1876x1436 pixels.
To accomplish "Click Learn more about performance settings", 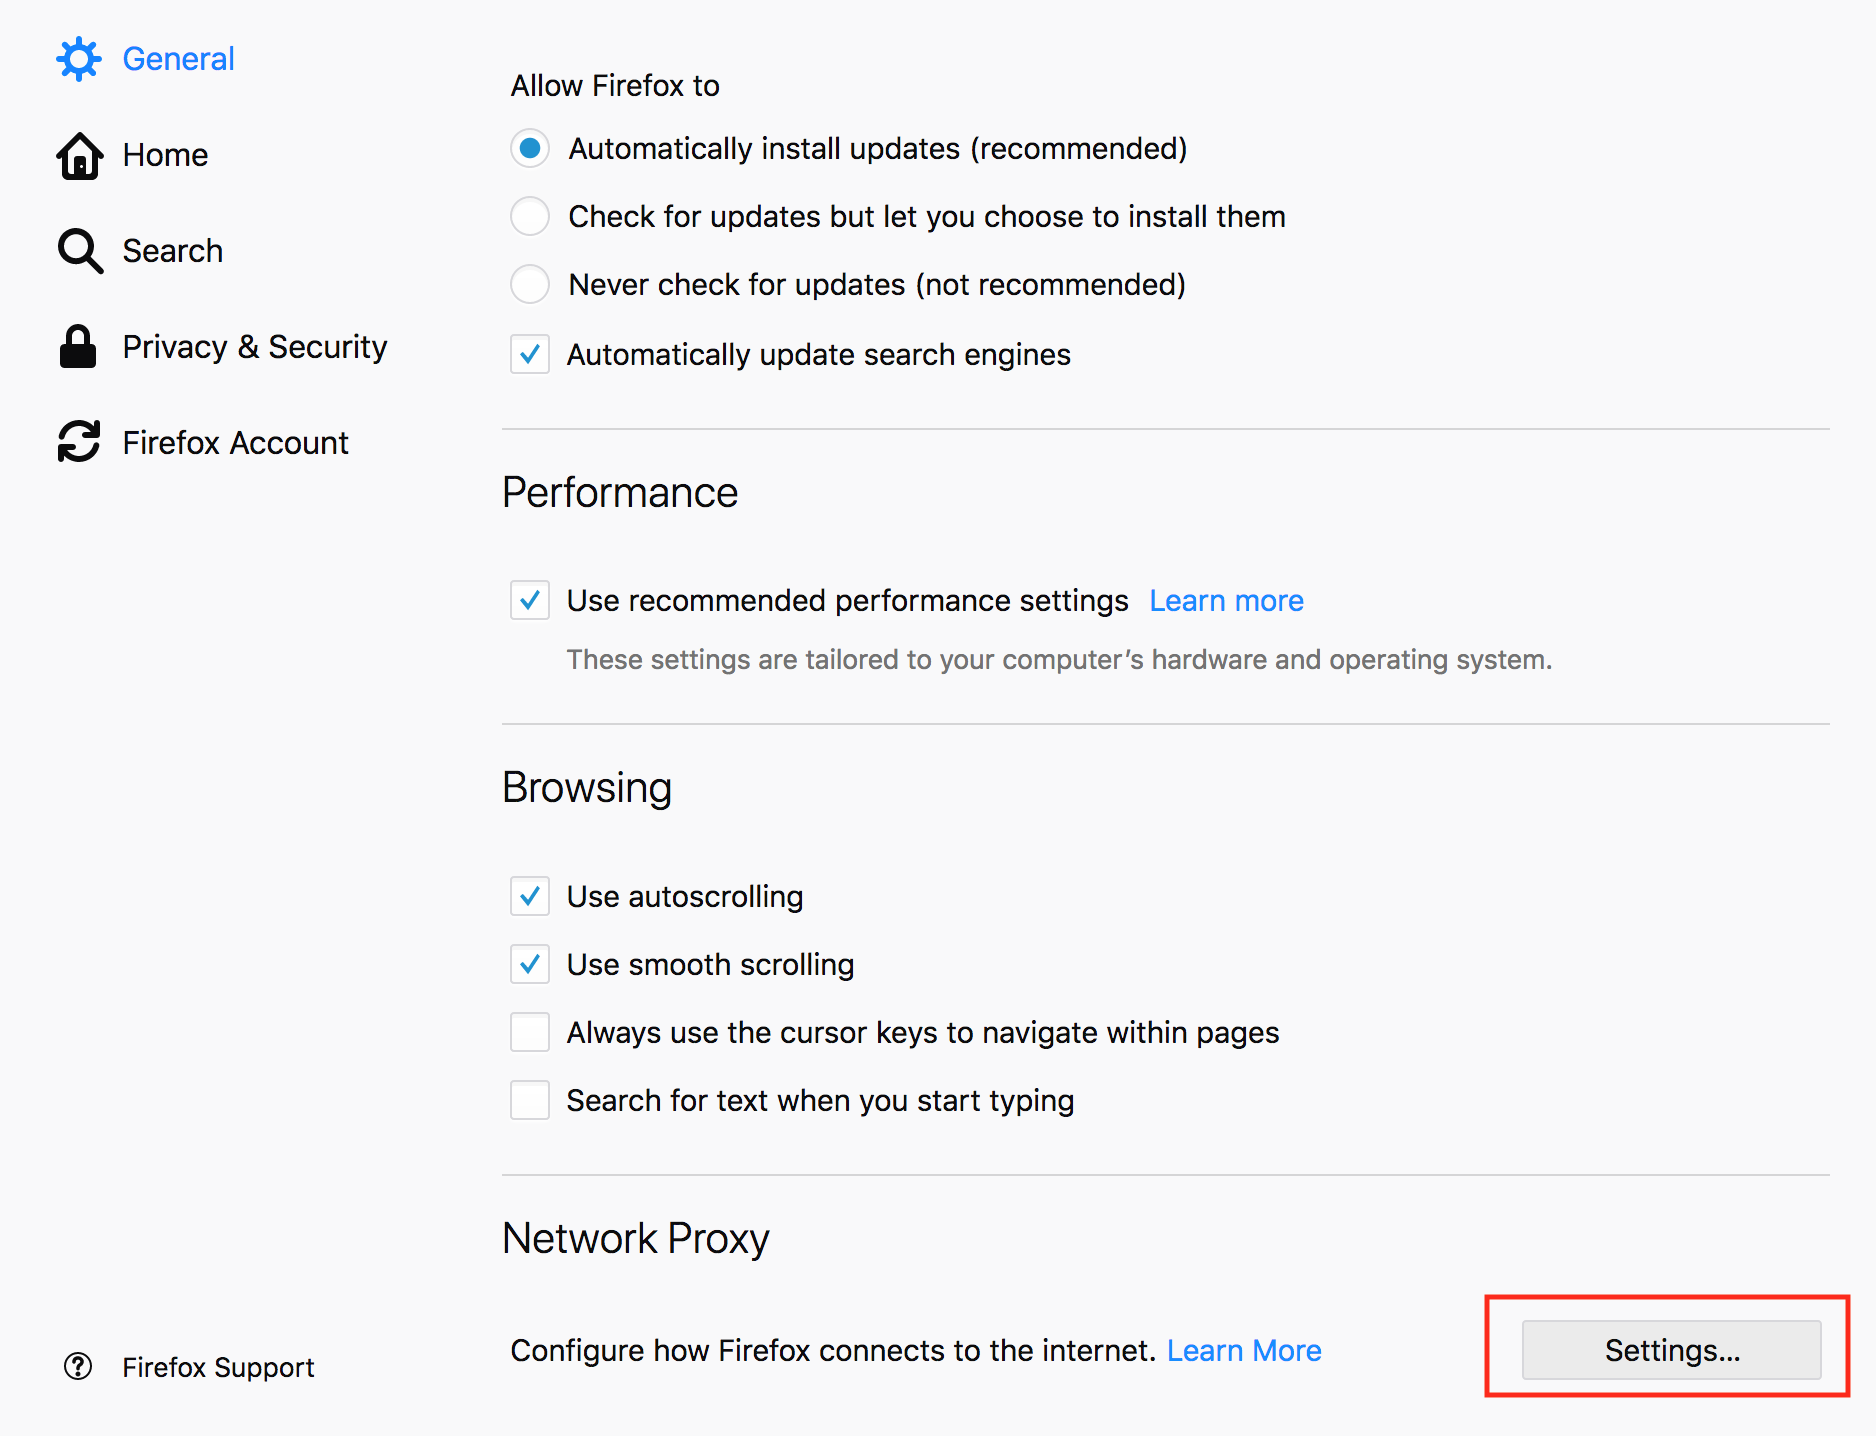I will (x=1226, y=600).
